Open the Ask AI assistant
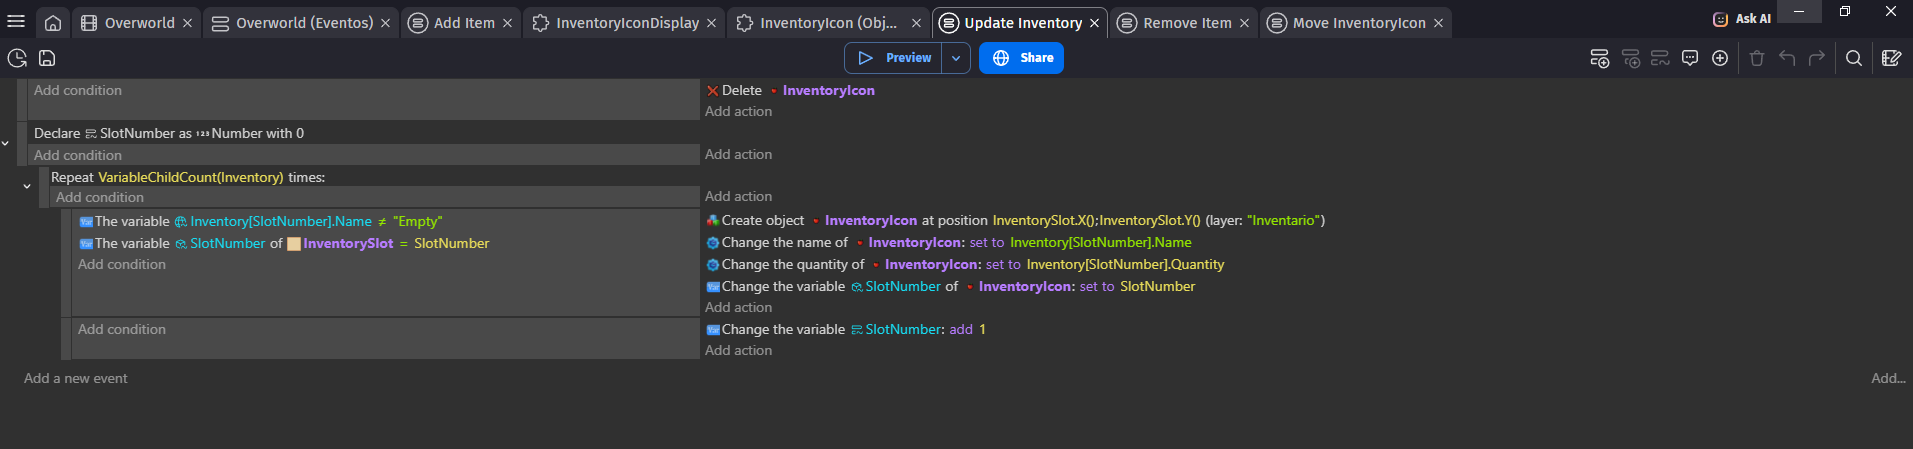Image resolution: width=1913 pixels, height=449 pixels. pos(1741,18)
